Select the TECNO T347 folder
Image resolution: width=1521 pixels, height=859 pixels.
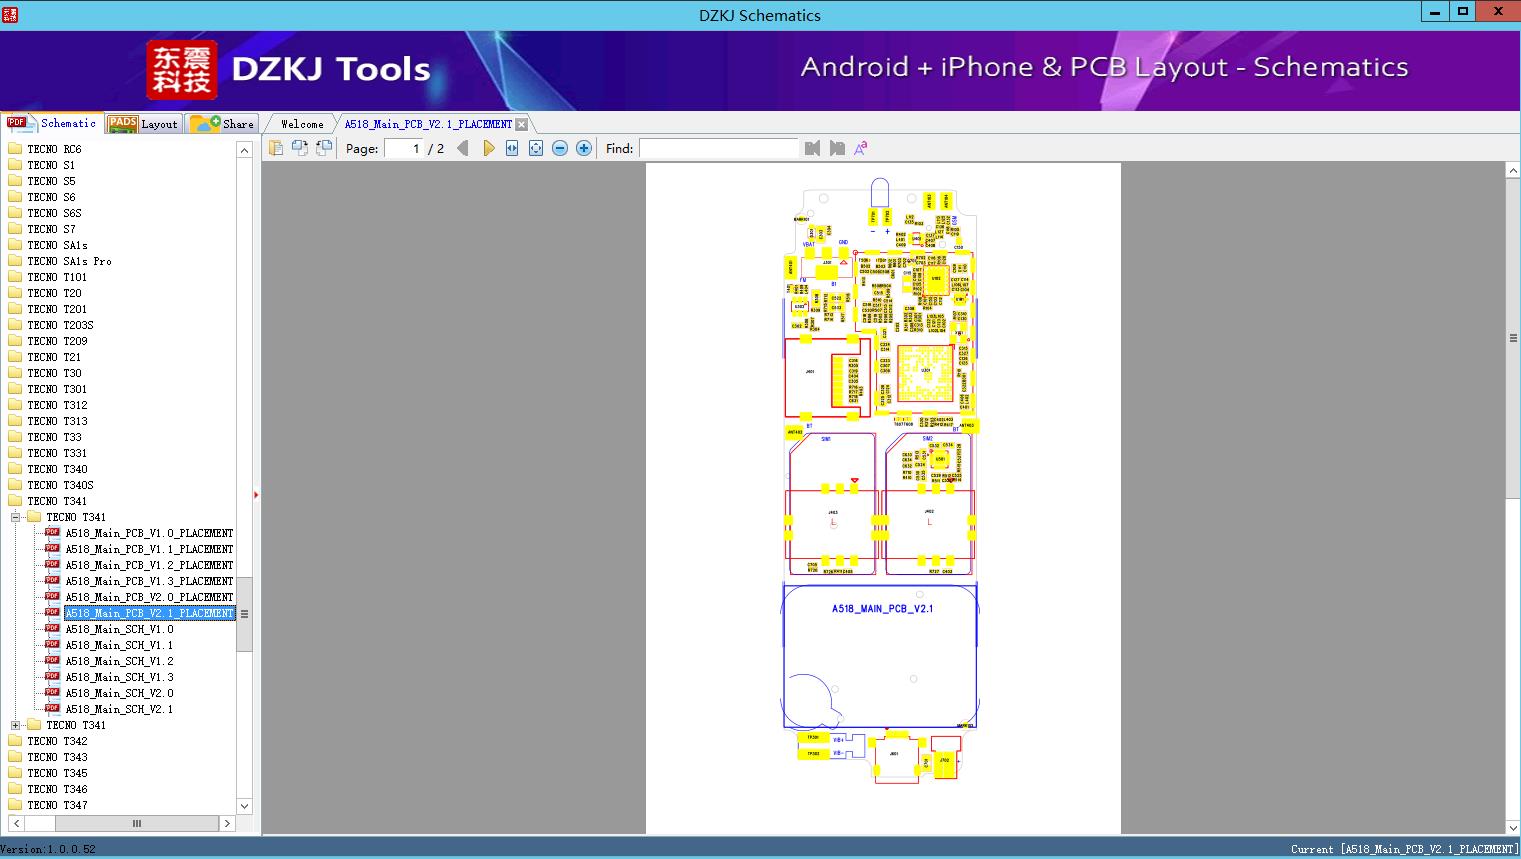point(57,805)
